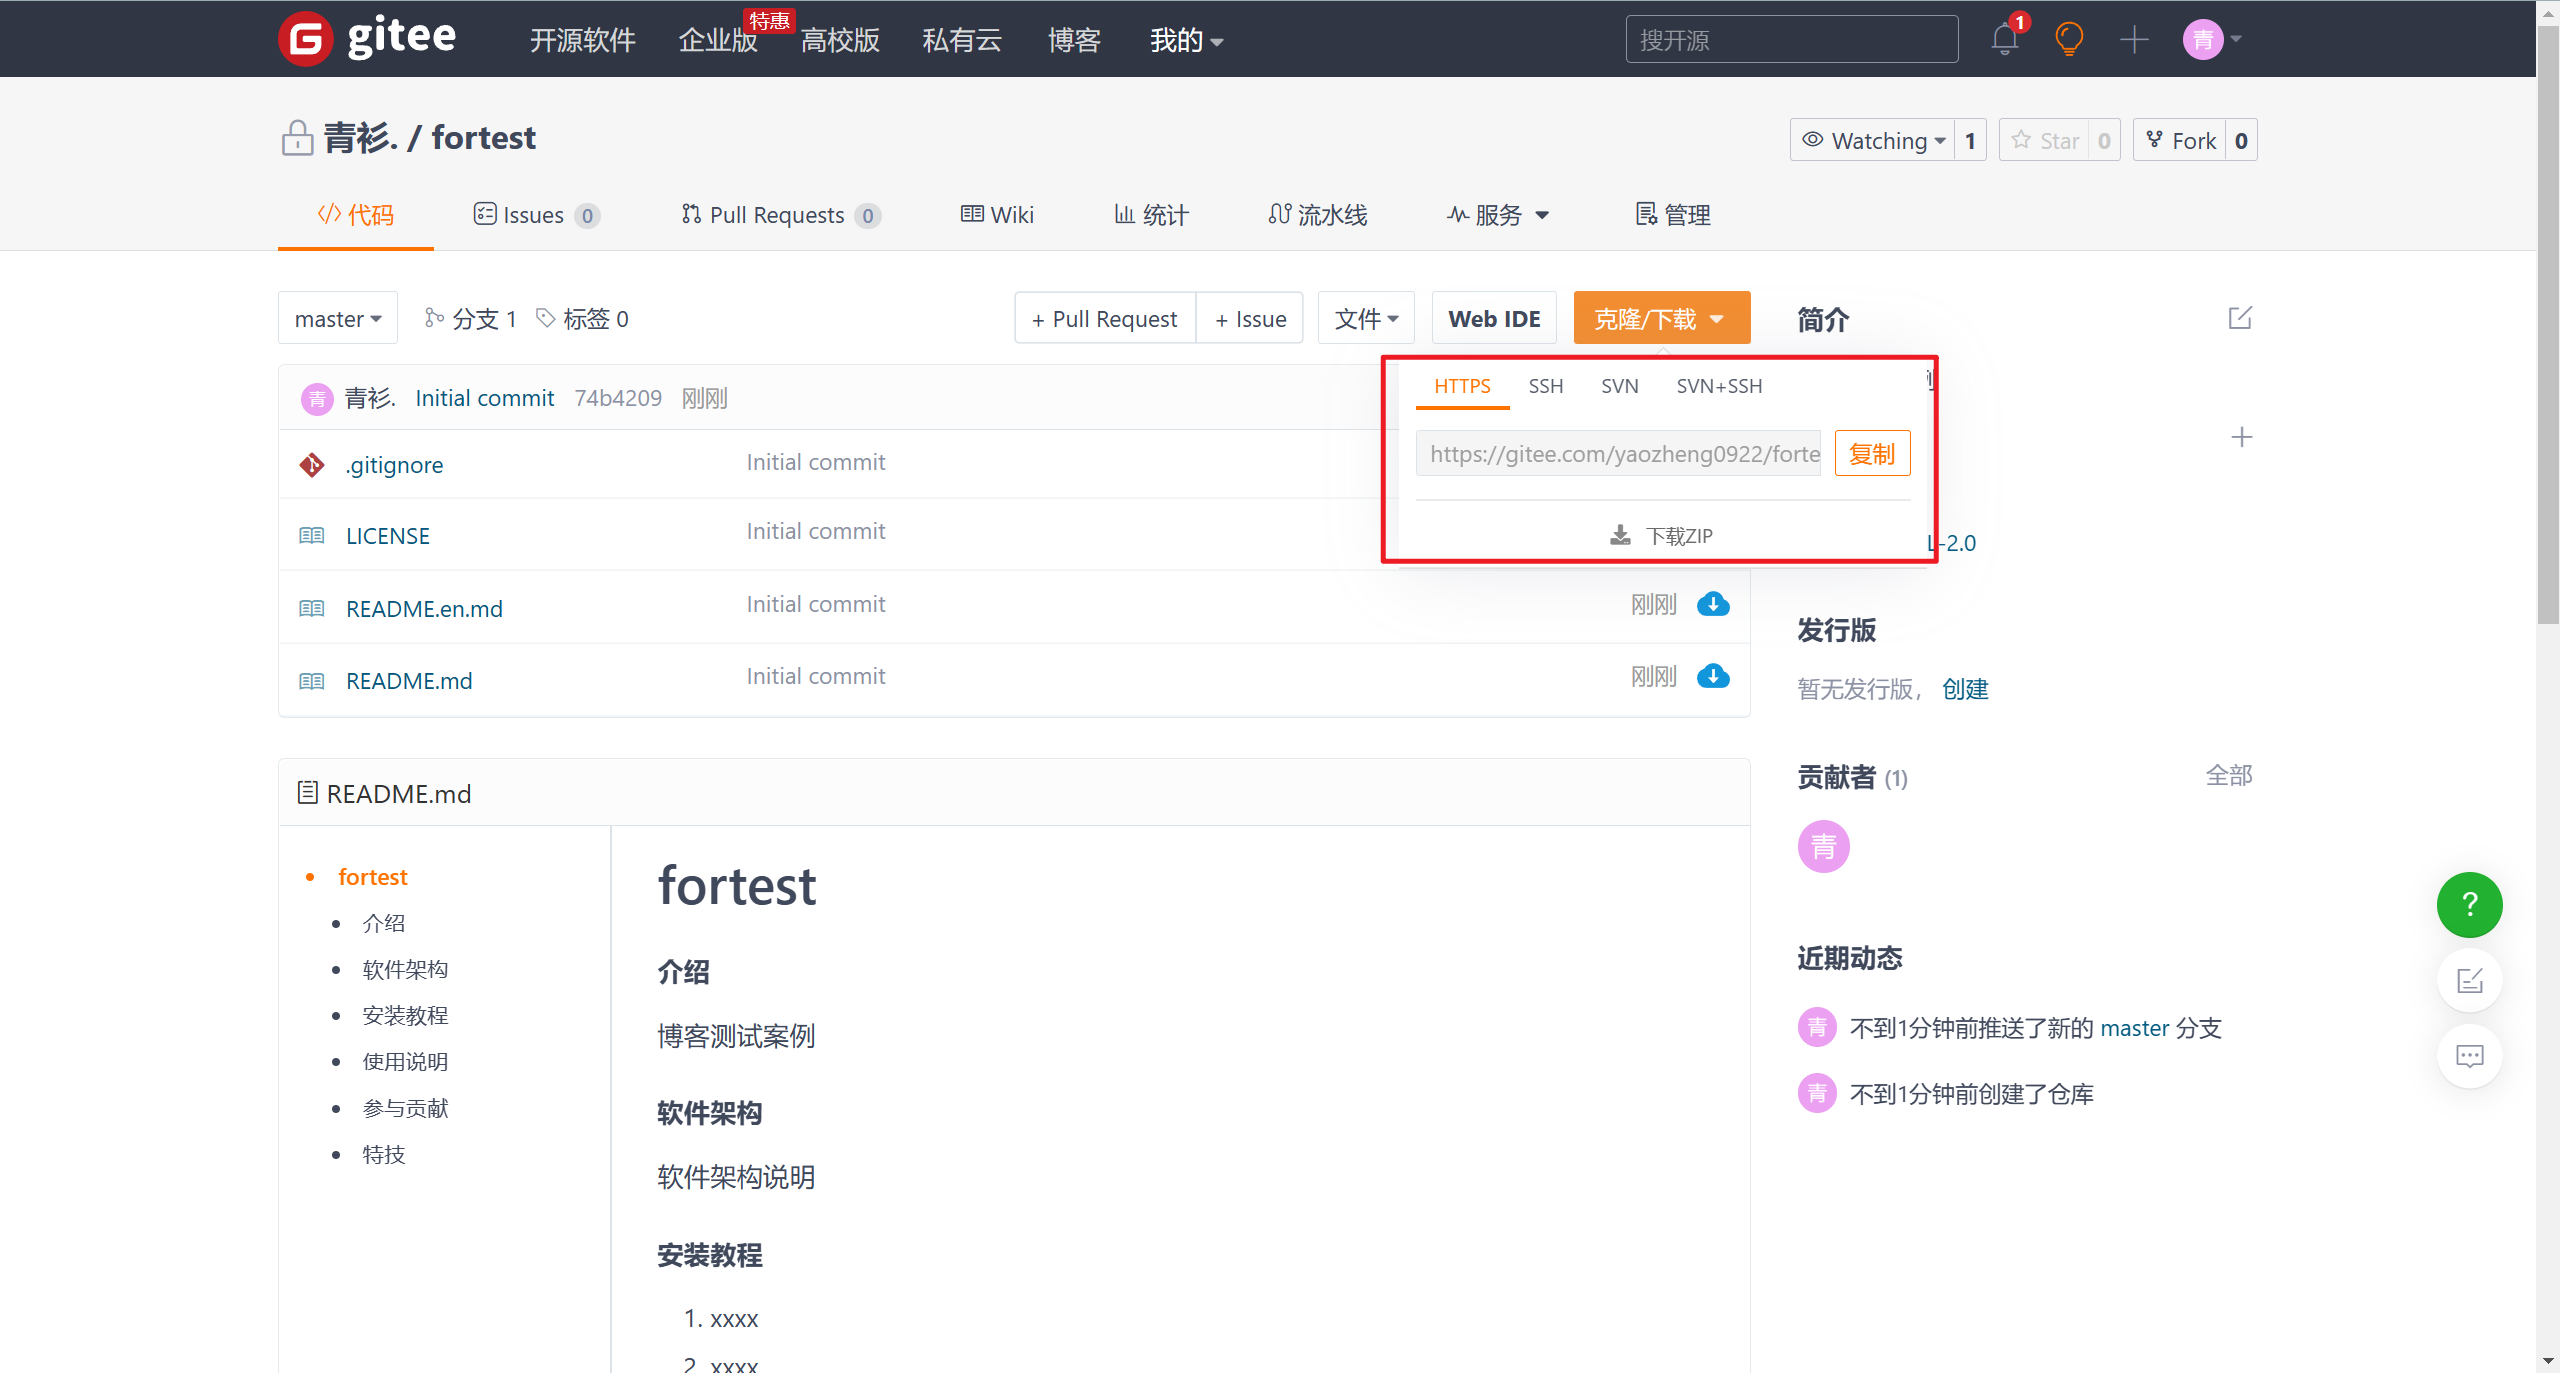Click the notification bell icon

coord(2005,40)
